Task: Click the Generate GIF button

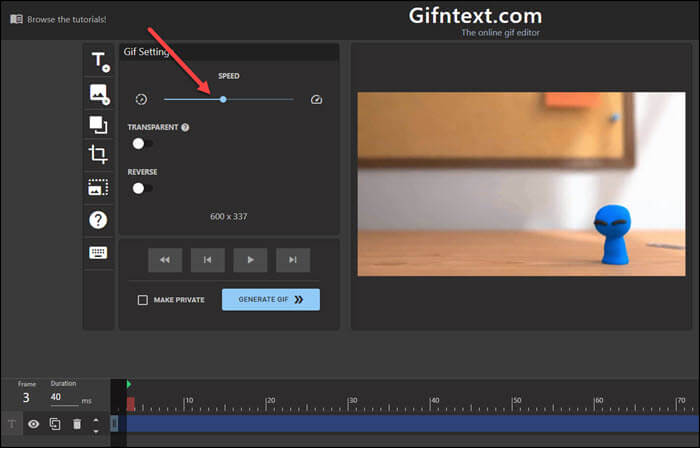Action: pos(271,299)
